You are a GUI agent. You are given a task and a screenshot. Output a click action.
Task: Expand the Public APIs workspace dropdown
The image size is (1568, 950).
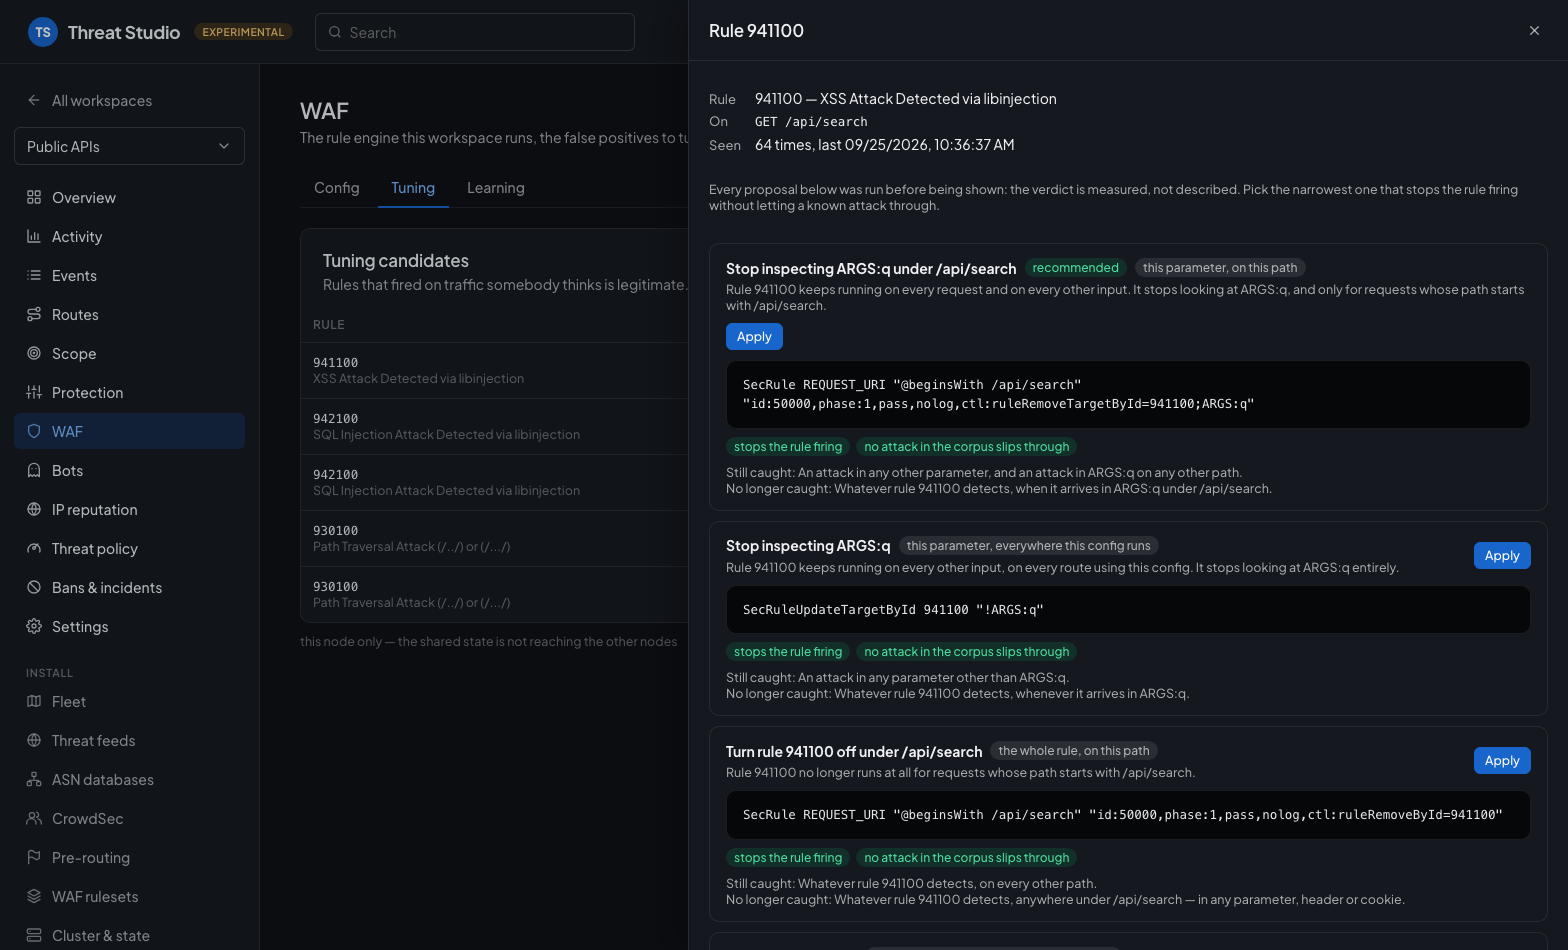pyautogui.click(x=129, y=146)
